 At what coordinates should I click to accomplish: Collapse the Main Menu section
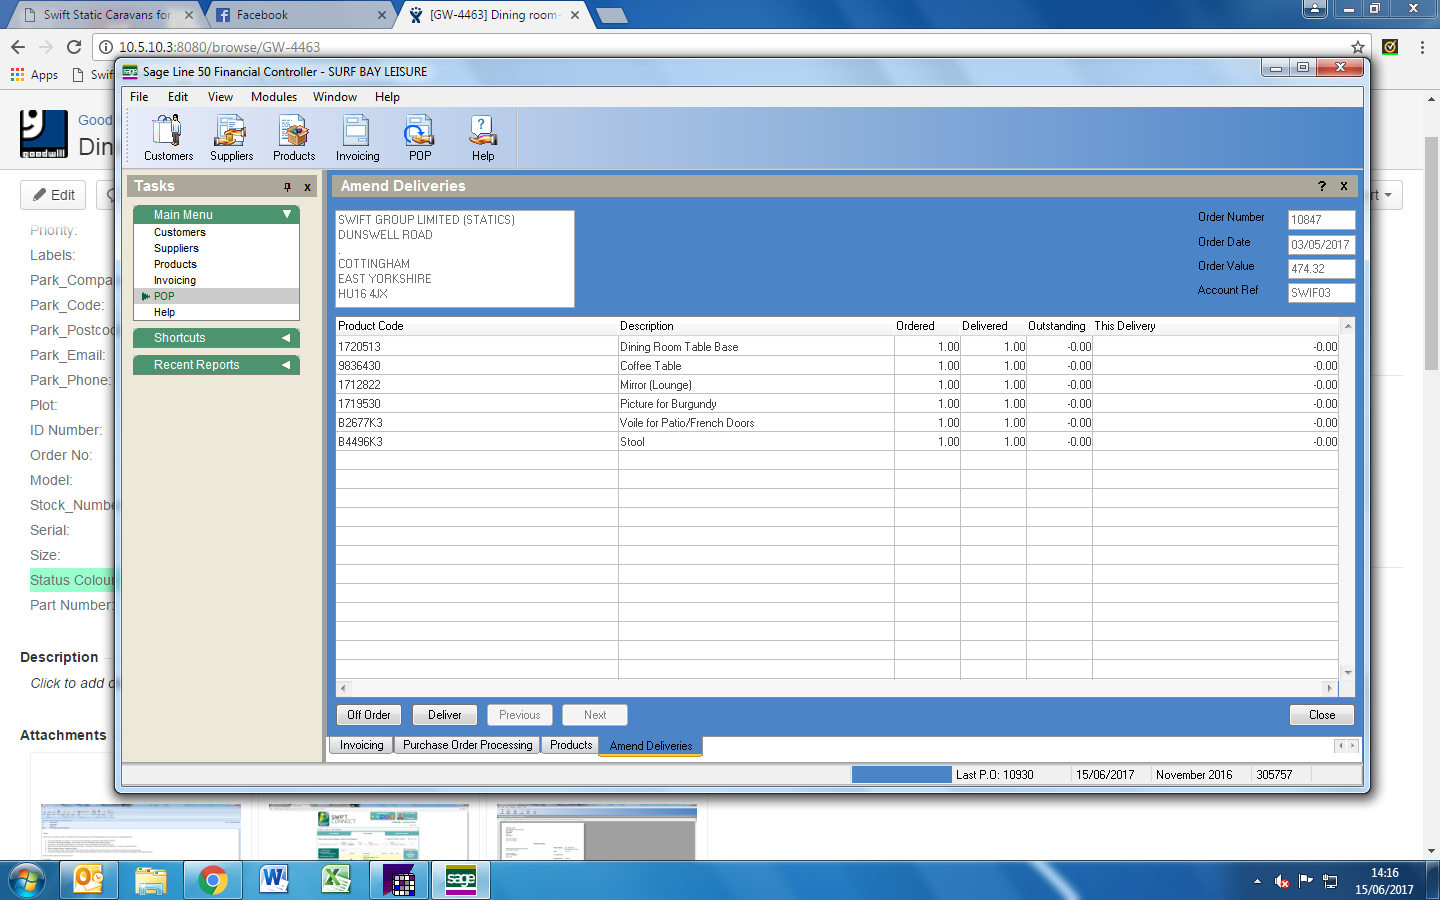[286, 215]
